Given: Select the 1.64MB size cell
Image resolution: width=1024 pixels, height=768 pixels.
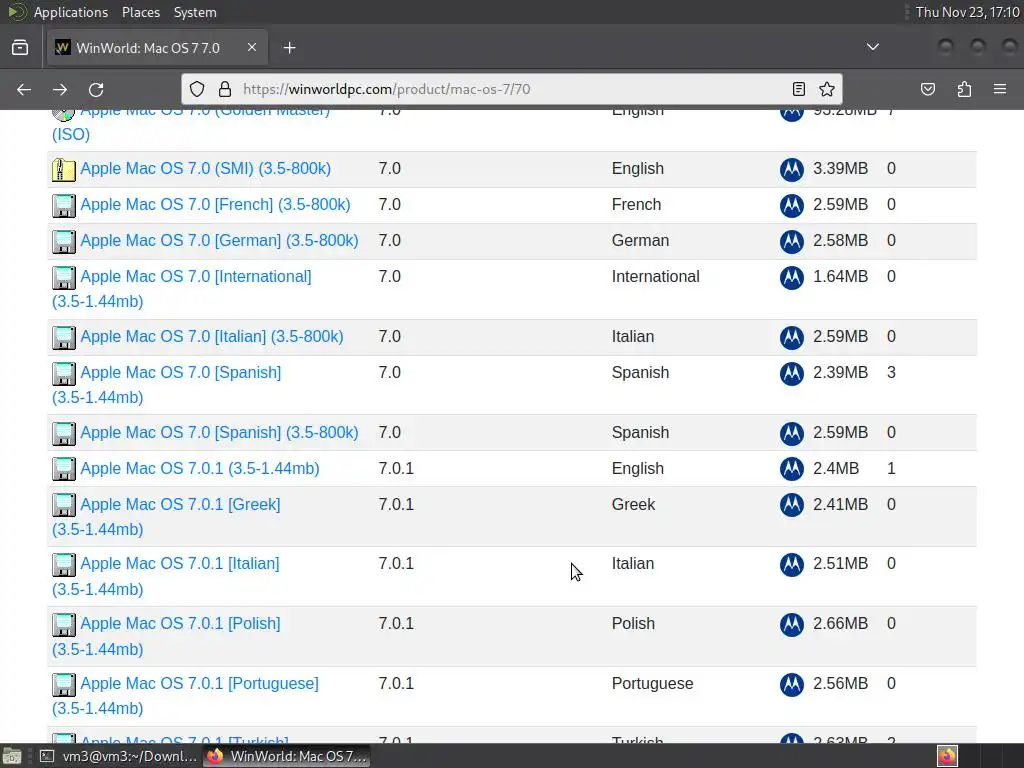Looking at the screenshot, I should pos(840,276).
